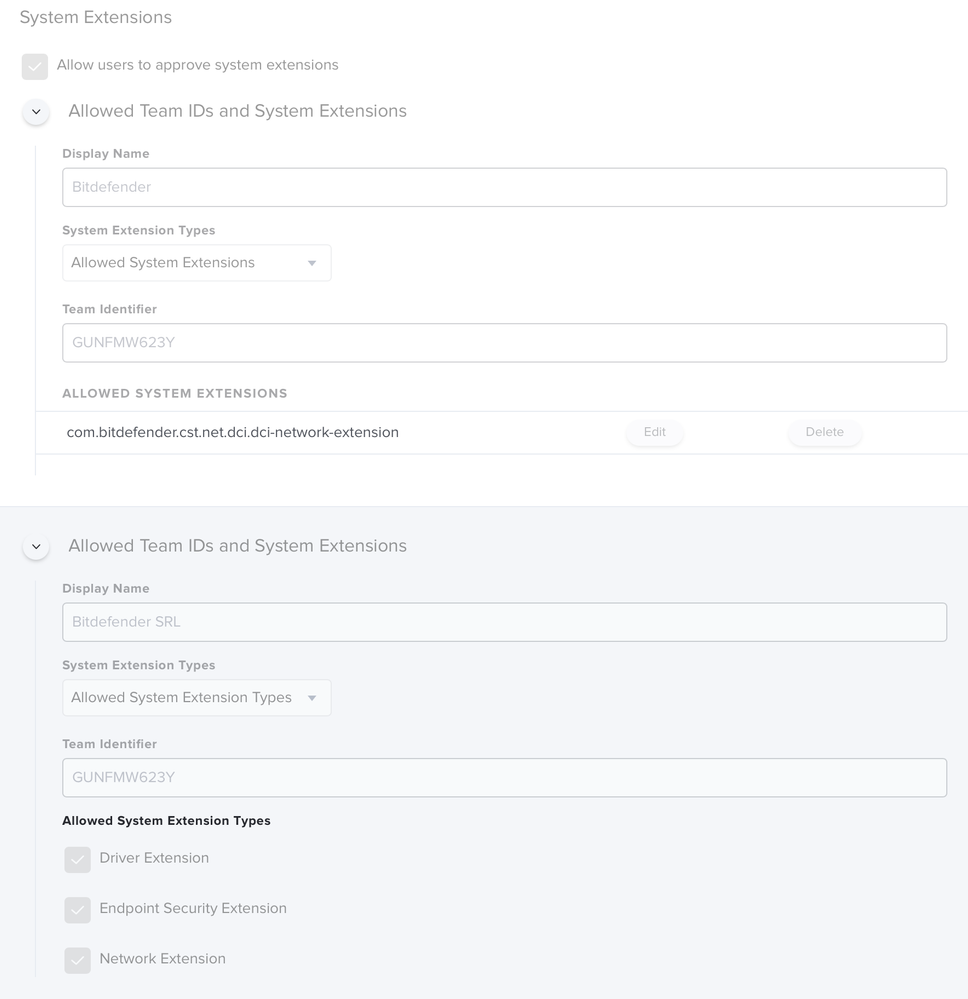The width and height of the screenshot is (968, 999).
Task: Delete the dci-network-extension entry
Action: [825, 432]
